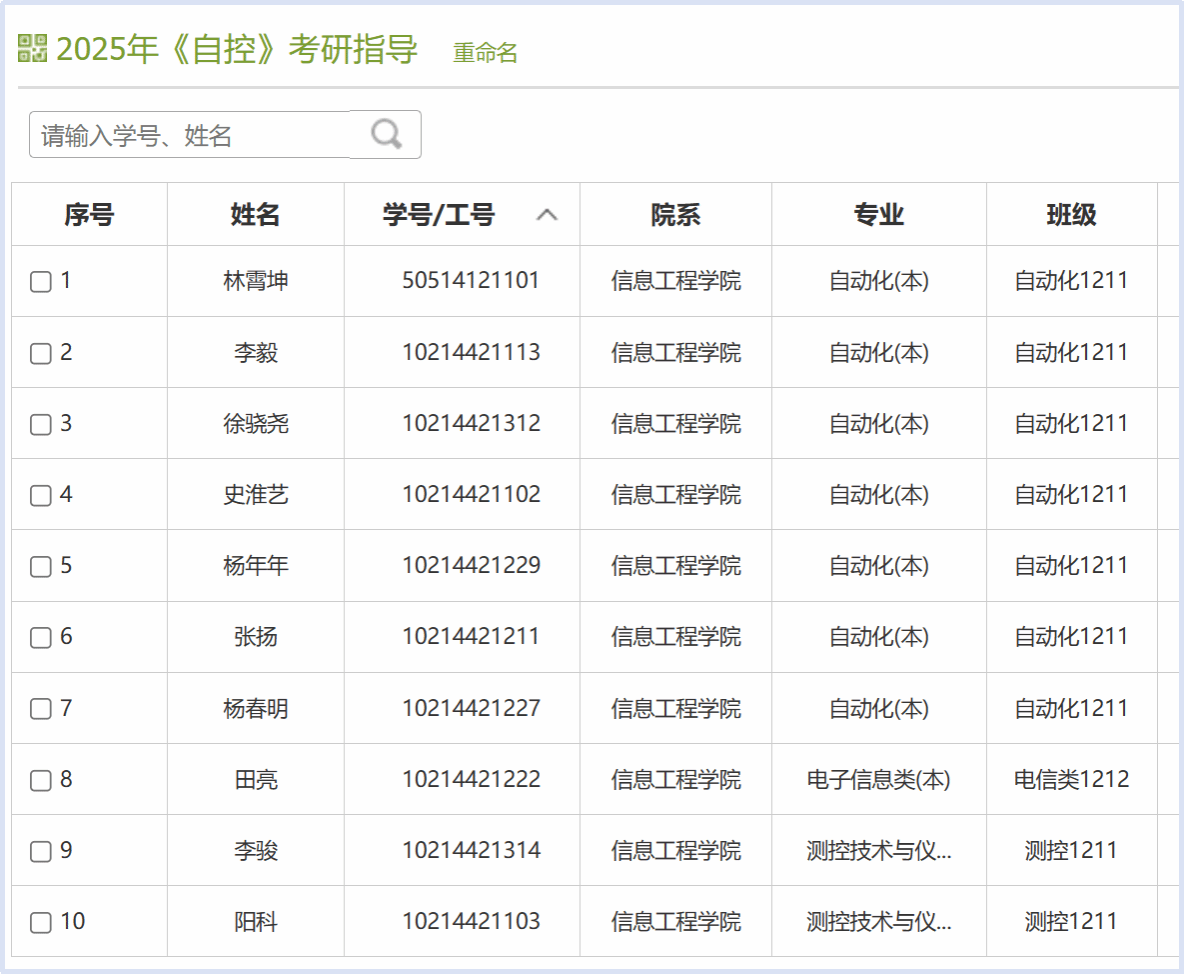The height and width of the screenshot is (979, 1184).
Task: Click the 班级 column header
Action: coord(1071,214)
